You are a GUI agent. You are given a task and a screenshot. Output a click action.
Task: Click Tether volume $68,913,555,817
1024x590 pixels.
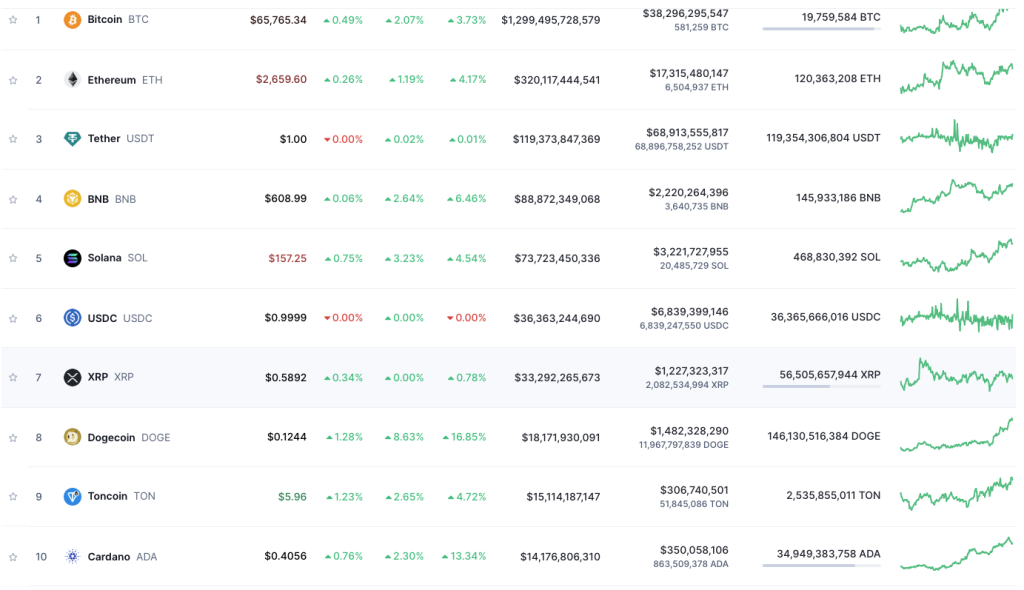click(x=687, y=133)
